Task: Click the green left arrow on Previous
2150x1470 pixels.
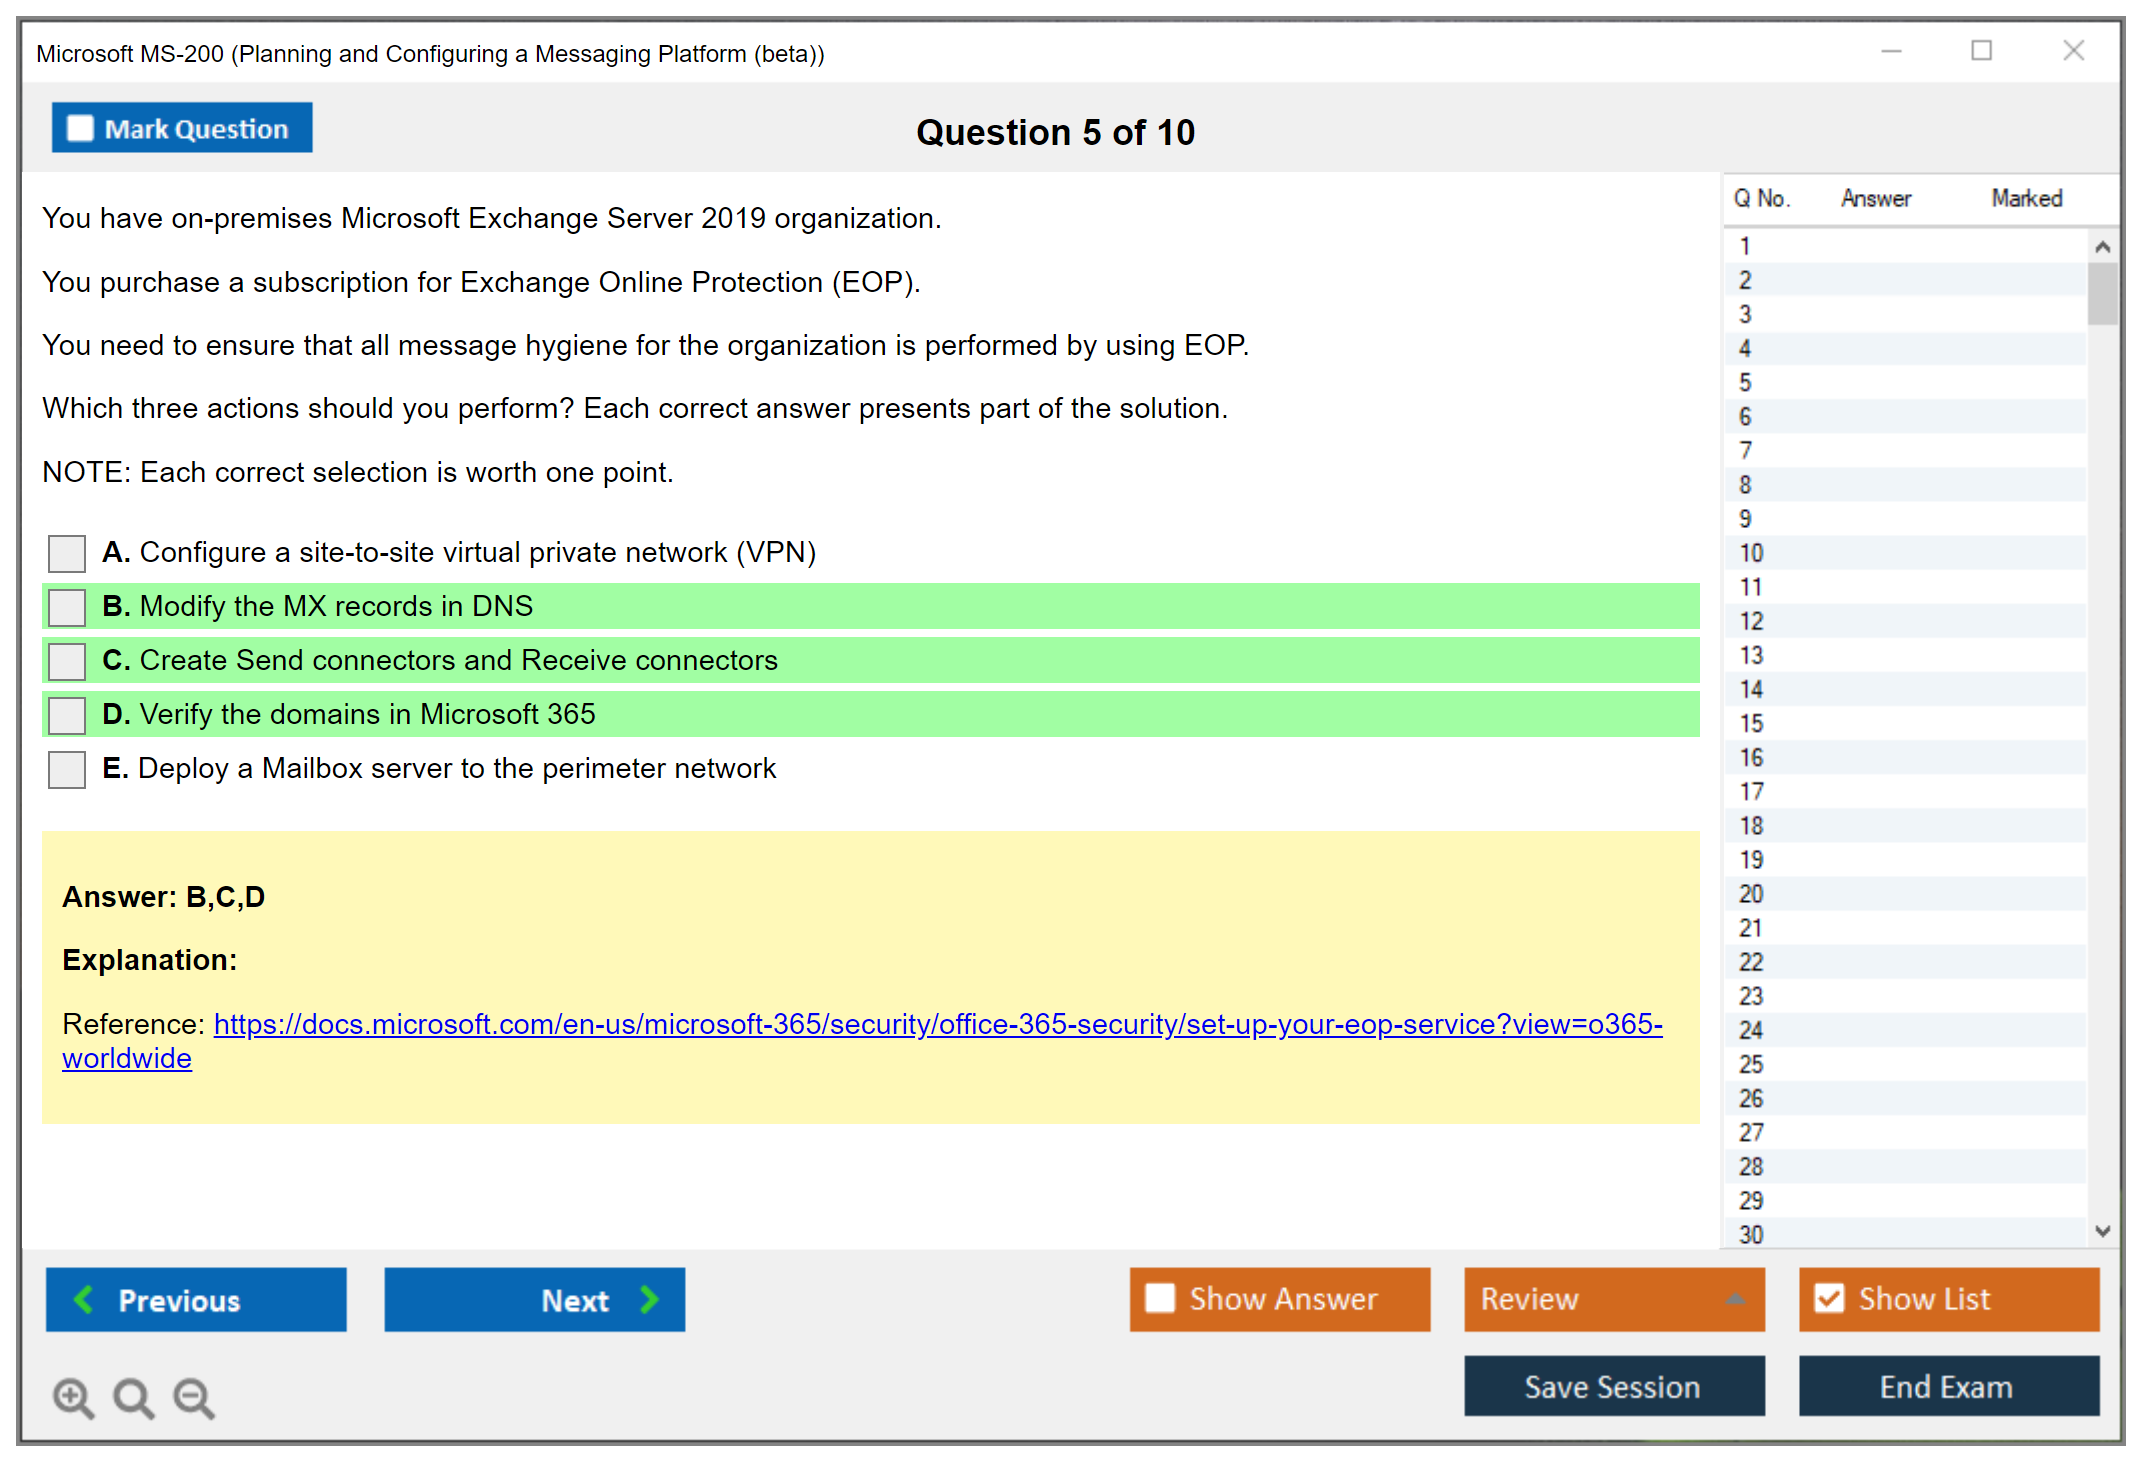Action: click(x=84, y=1299)
